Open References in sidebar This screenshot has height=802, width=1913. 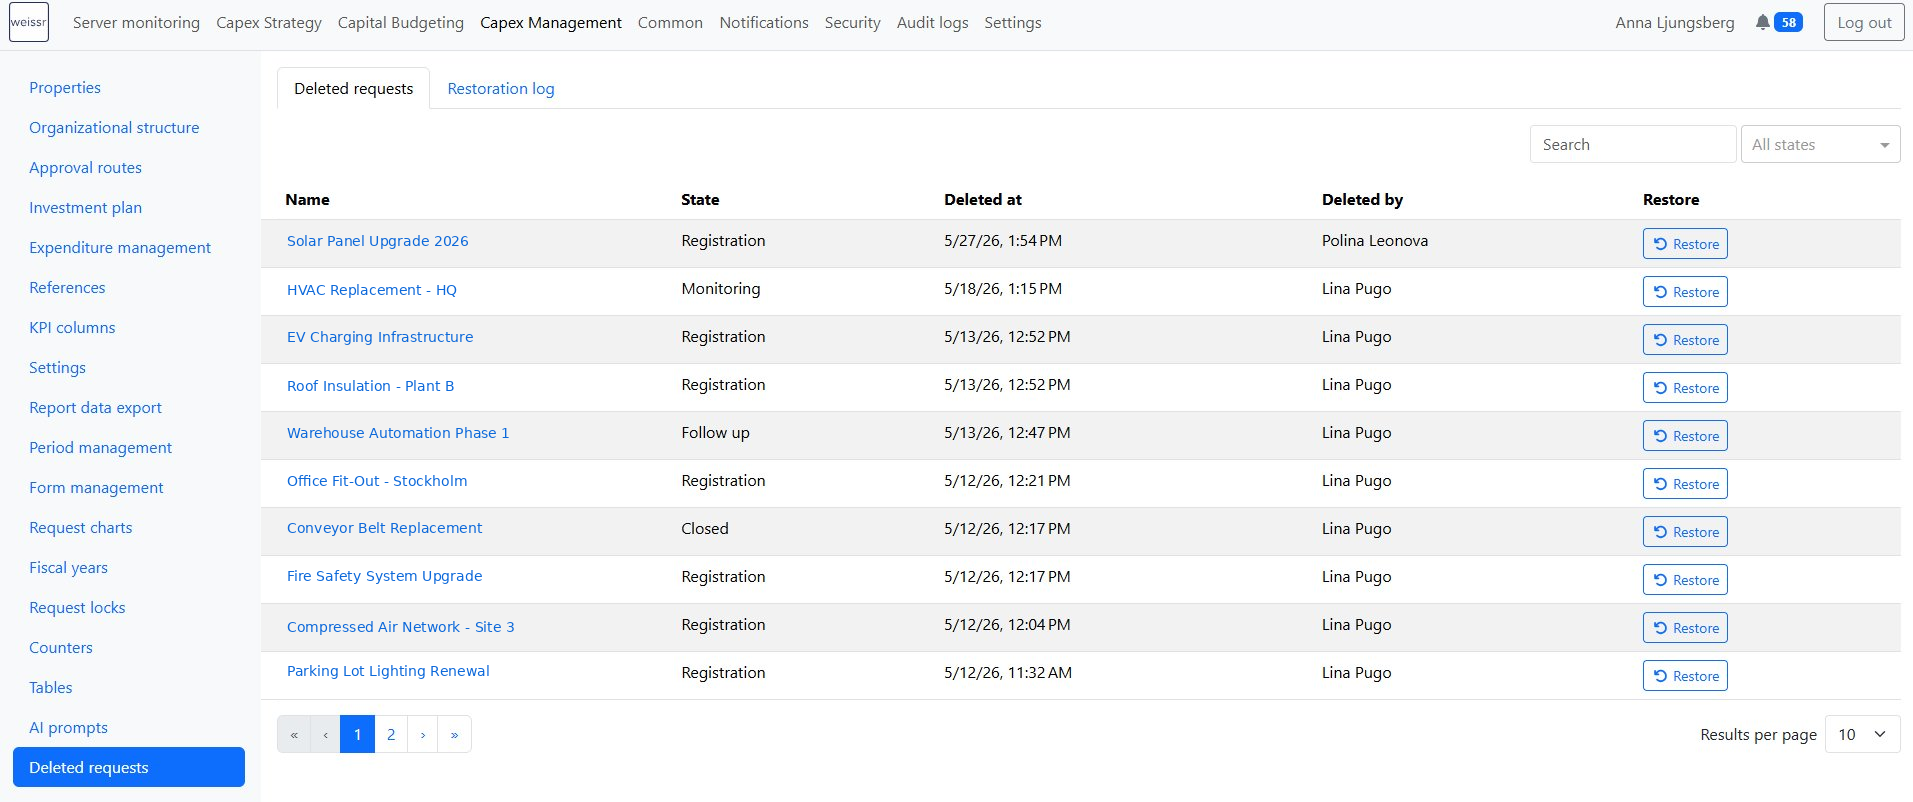click(x=67, y=287)
